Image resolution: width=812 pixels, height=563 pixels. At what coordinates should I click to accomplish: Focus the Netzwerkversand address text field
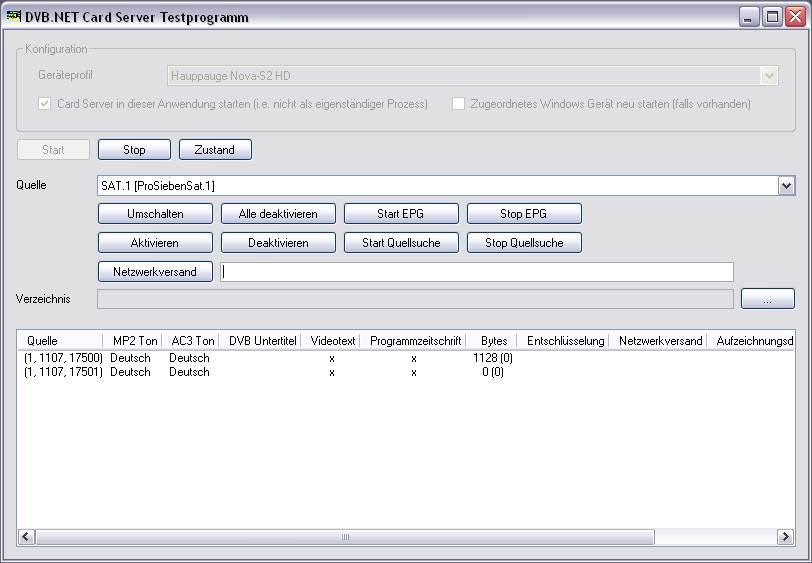click(477, 272)
